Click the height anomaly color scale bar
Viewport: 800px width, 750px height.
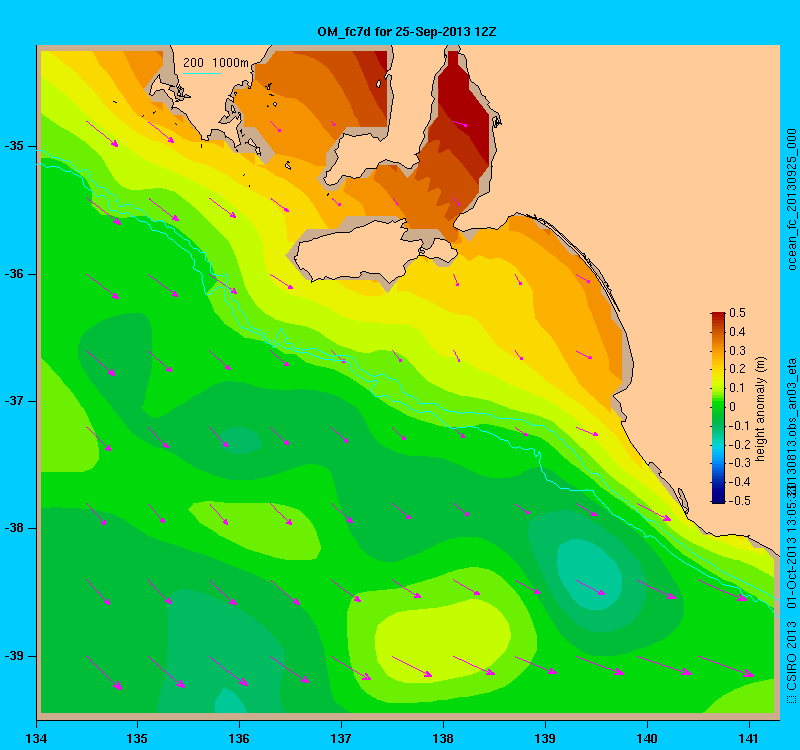tap(718, 408)
